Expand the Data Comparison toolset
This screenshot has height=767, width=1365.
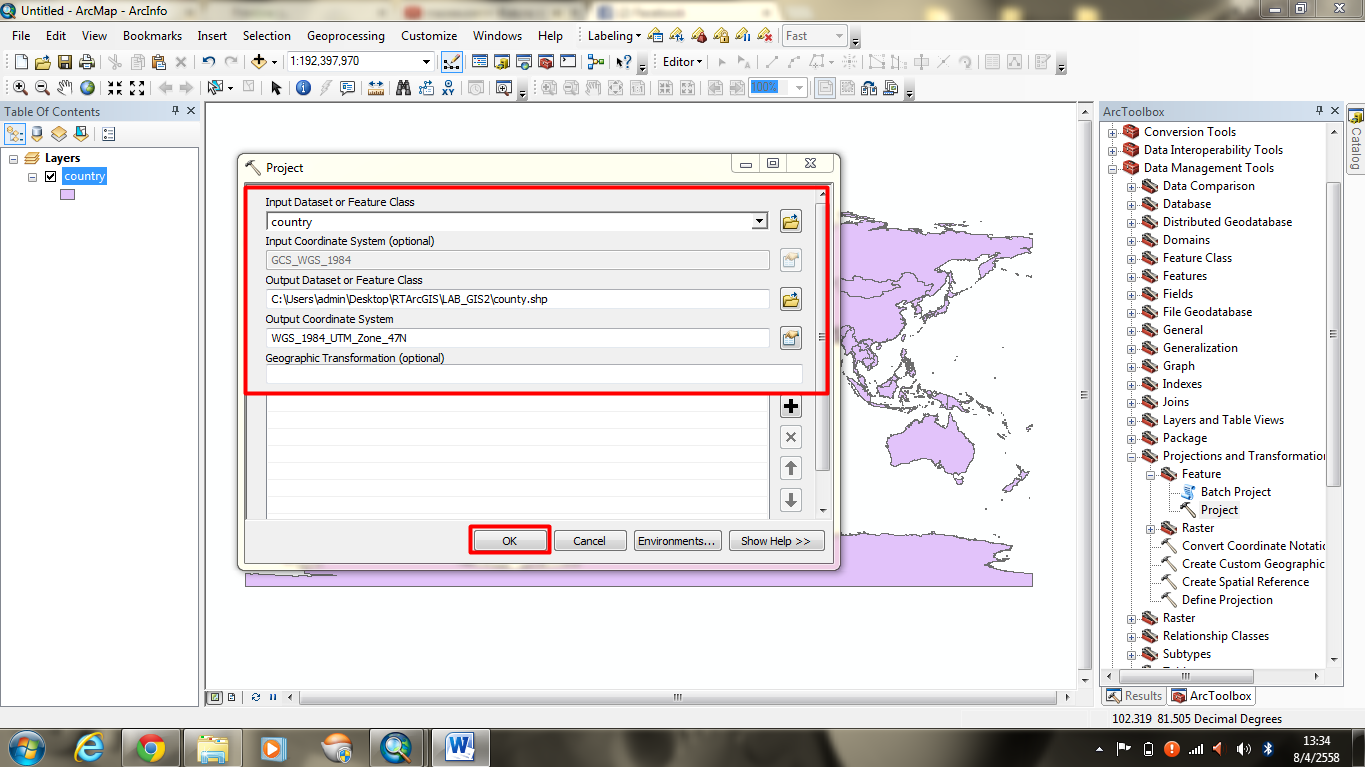tap(1131, 186)
